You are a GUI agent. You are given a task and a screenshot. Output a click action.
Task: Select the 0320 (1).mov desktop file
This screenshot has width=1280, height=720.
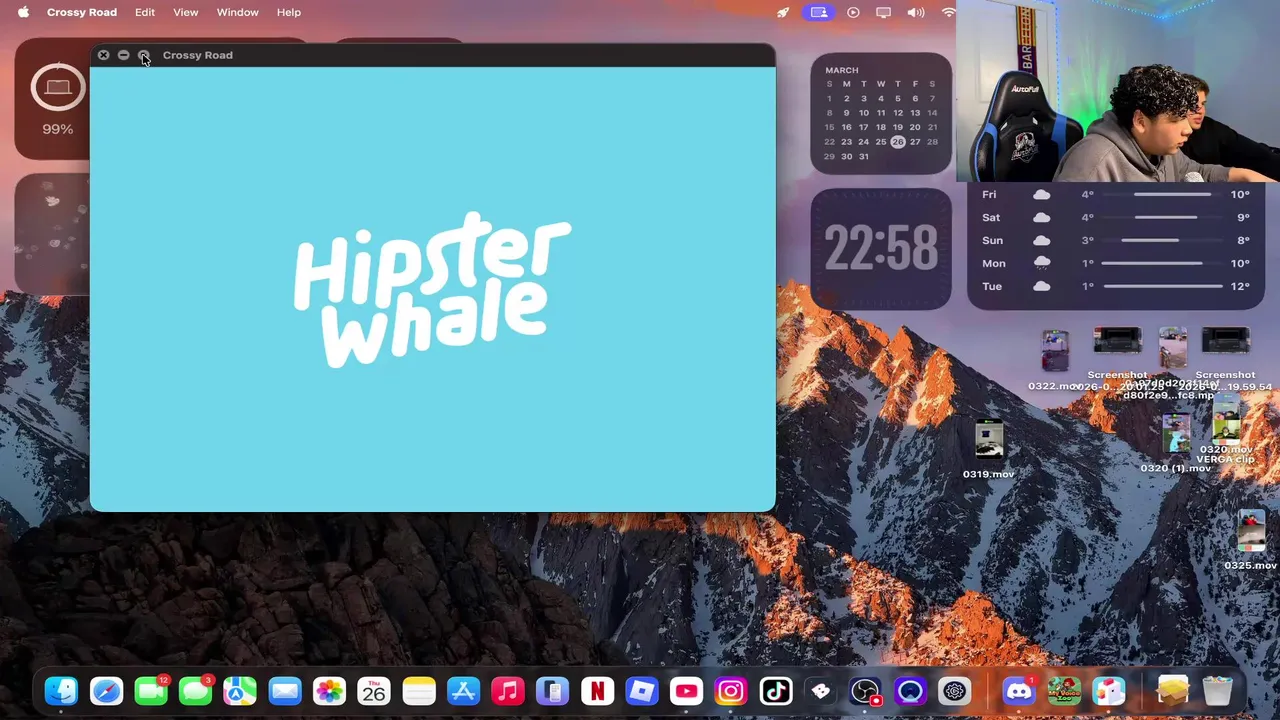(1176, 443)
